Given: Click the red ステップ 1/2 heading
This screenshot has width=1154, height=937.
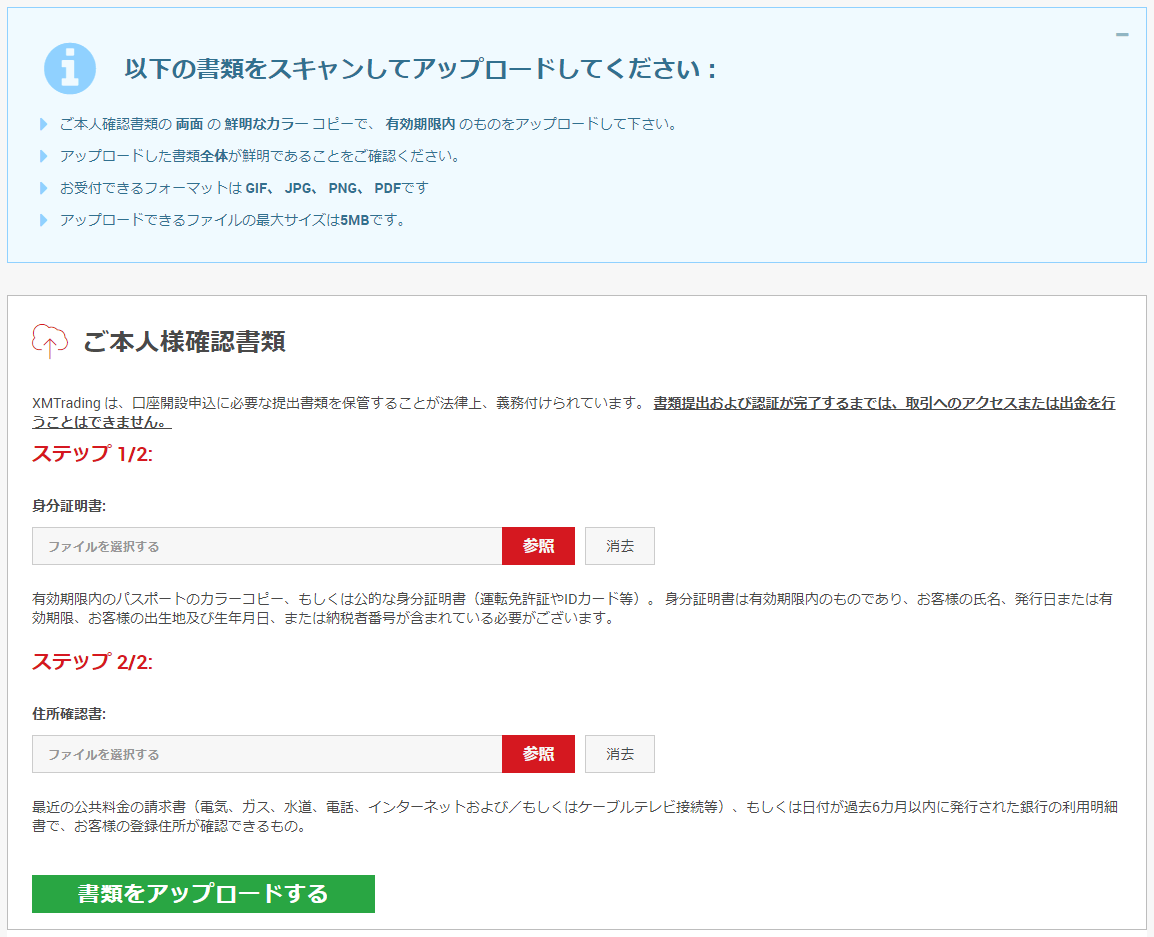Looking at the screenshot, I should tap(92, 454).
